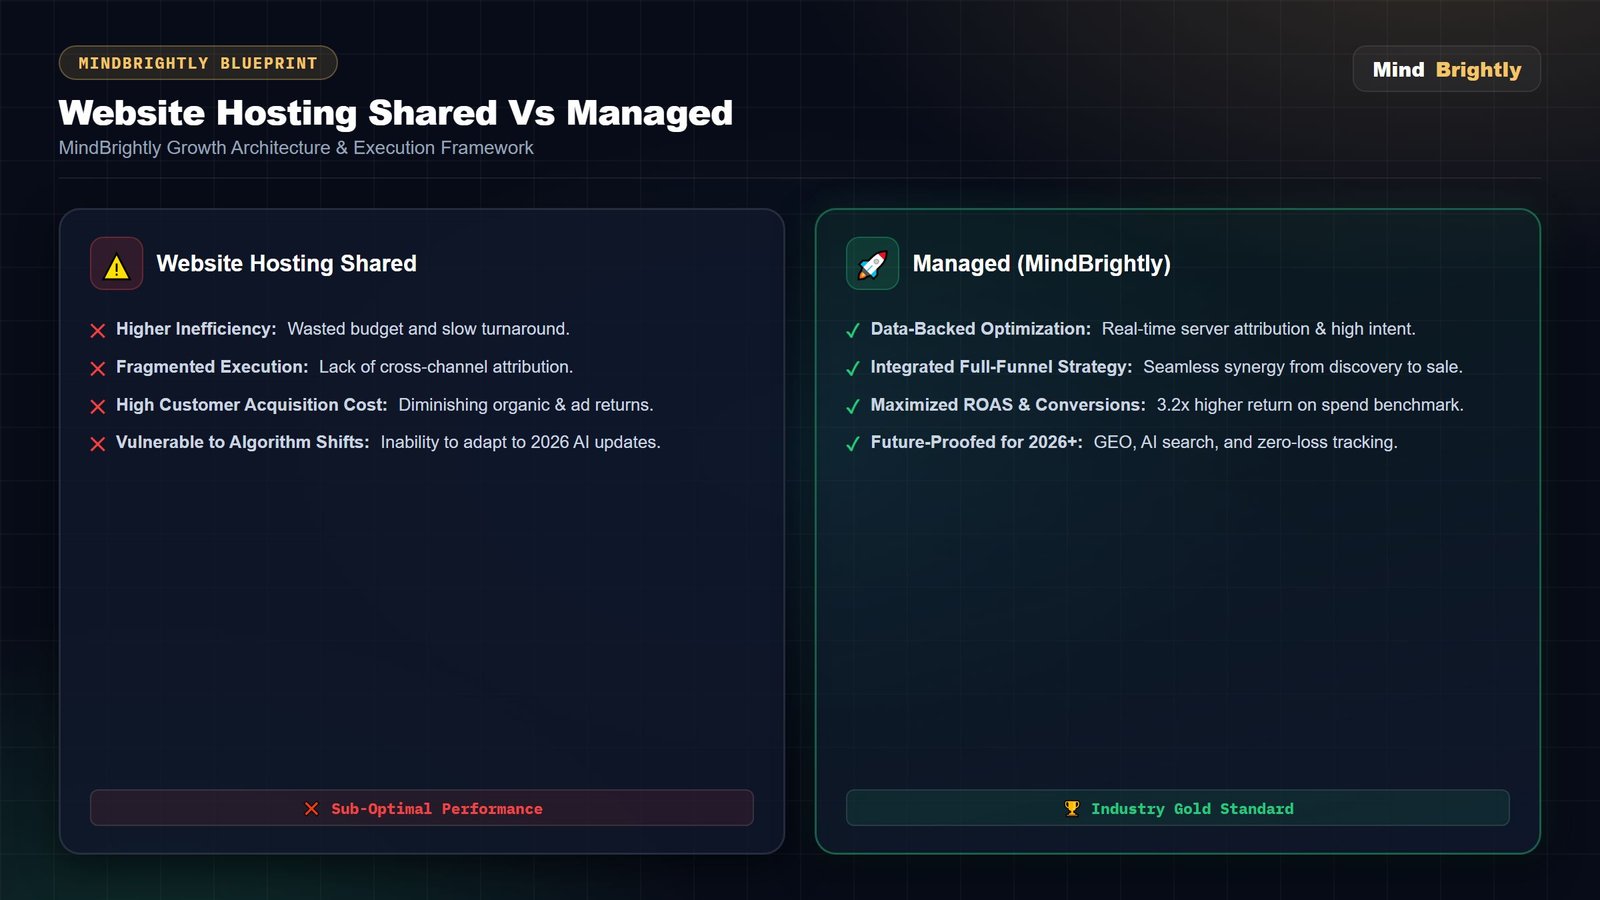Click the yellow warning triangle icon
The width and height of the screenshot is (1600, 900).
tap(117, 266)
